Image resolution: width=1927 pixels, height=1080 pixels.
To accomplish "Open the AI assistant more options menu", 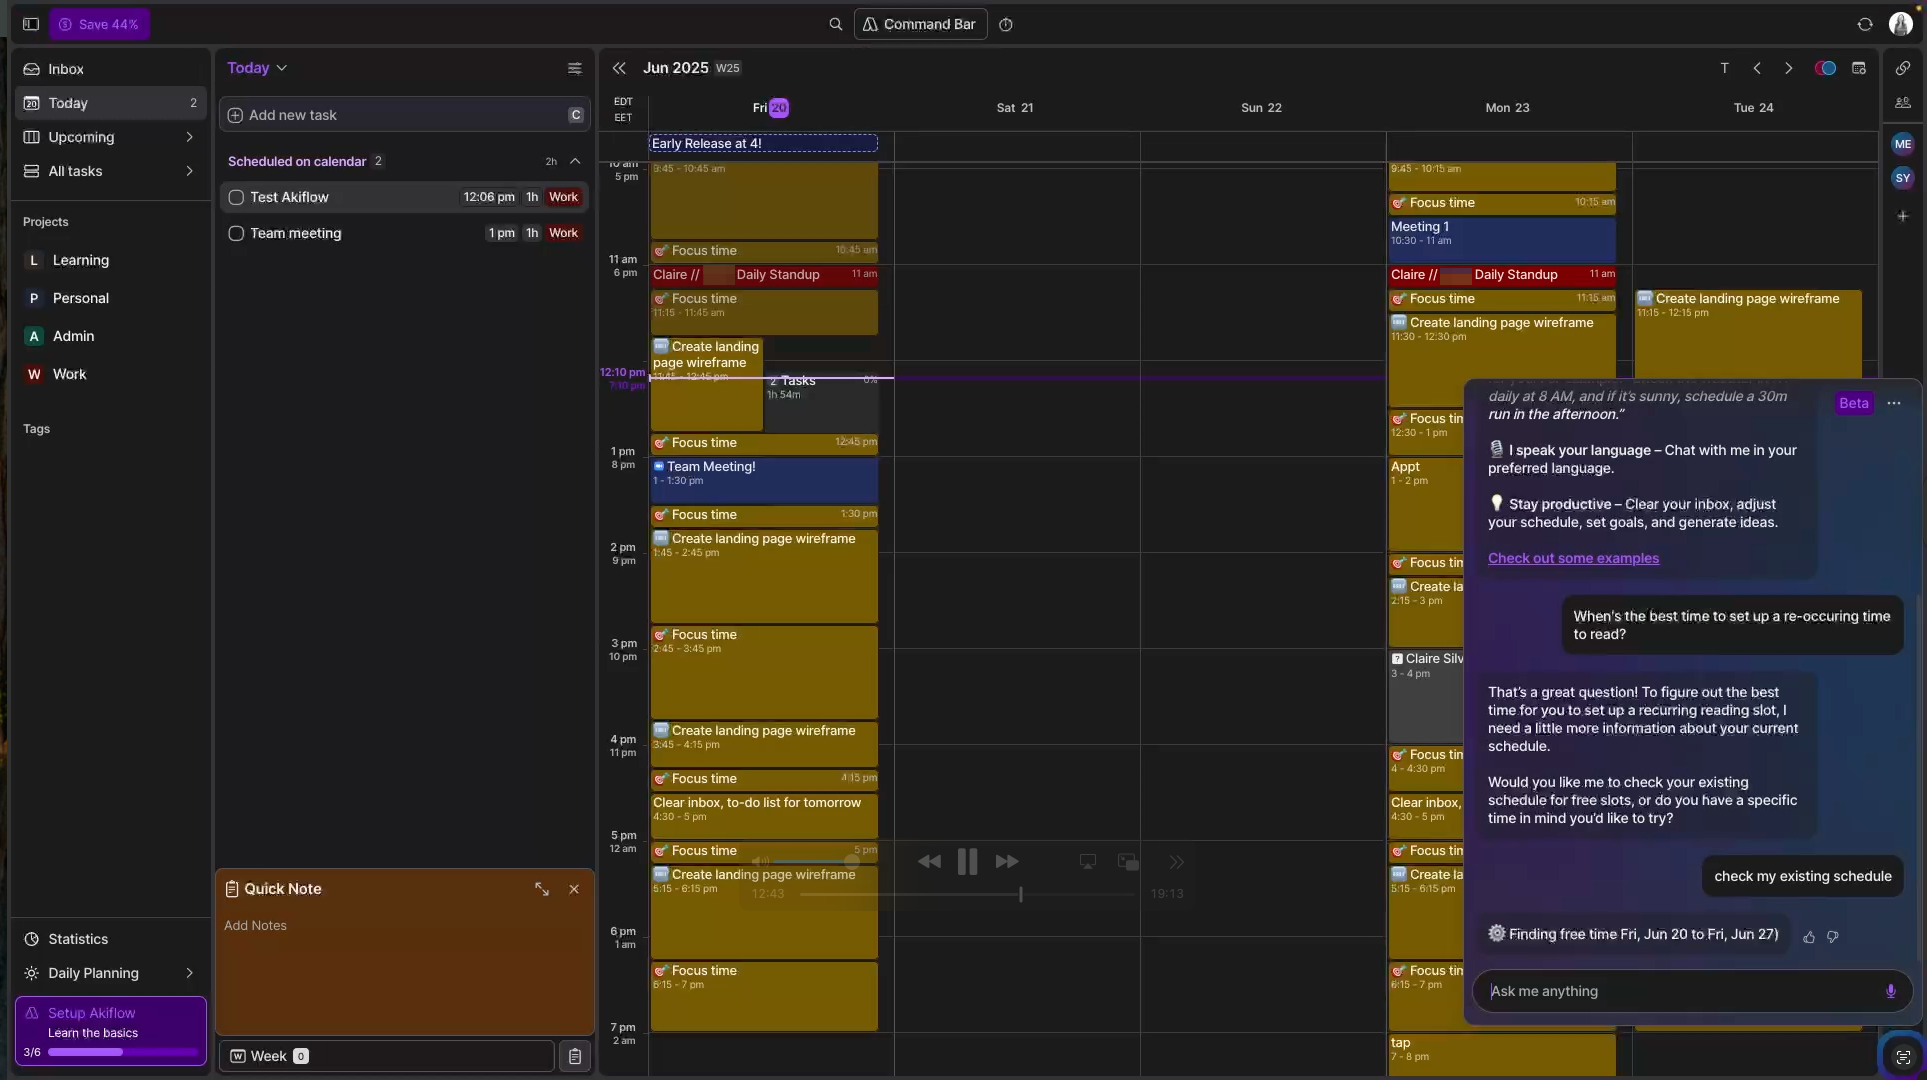I will coord(1894,403).
